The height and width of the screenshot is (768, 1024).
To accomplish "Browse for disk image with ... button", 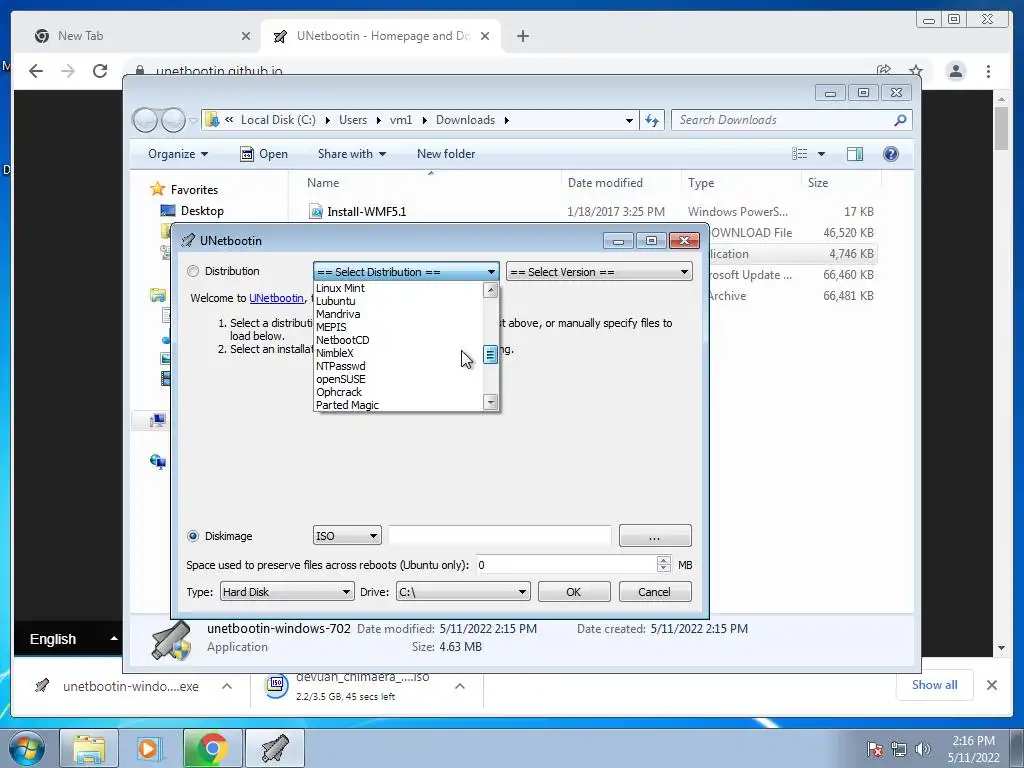I will (x=654, y=536).
